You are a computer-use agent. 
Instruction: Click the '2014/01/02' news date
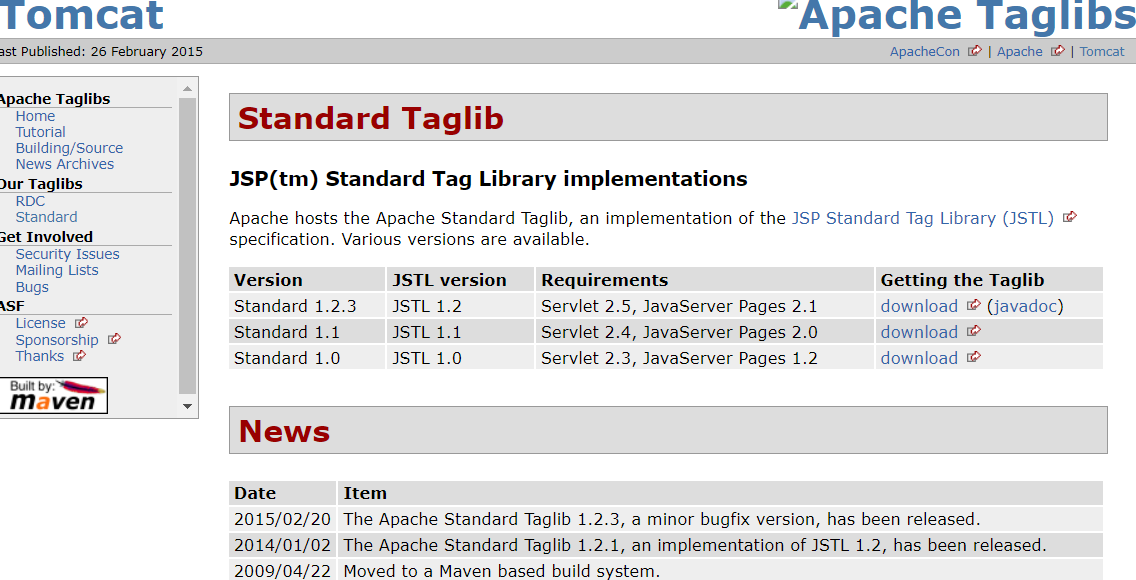(283, 545)
